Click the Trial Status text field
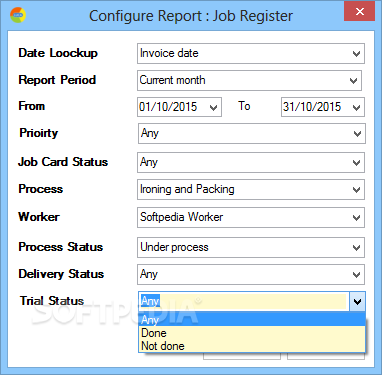Screen dimensions: 382x375 (x=244, y=302)
